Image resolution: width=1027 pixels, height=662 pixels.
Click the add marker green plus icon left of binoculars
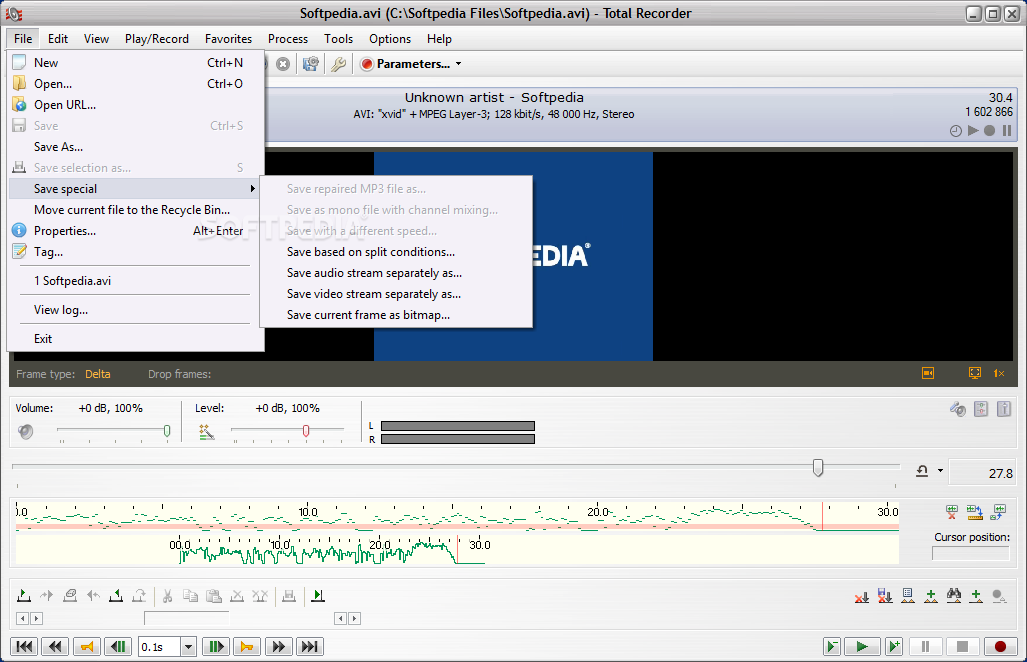click(x=931, y=595)
